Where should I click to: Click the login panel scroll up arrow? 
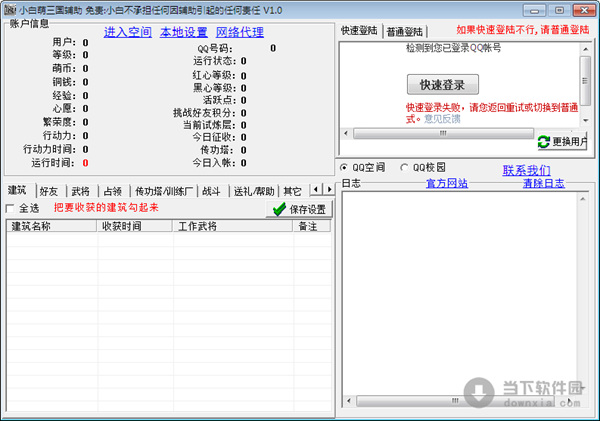point(585,49)
